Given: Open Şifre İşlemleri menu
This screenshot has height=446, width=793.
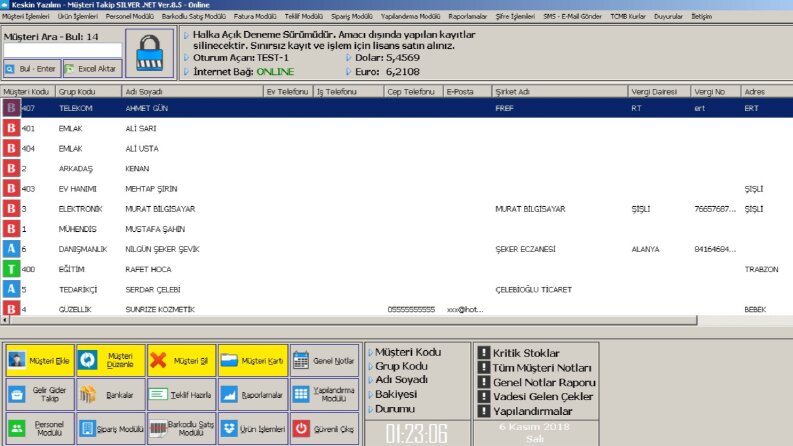Looking at the screenshot, I should click(x=515, y=16).
